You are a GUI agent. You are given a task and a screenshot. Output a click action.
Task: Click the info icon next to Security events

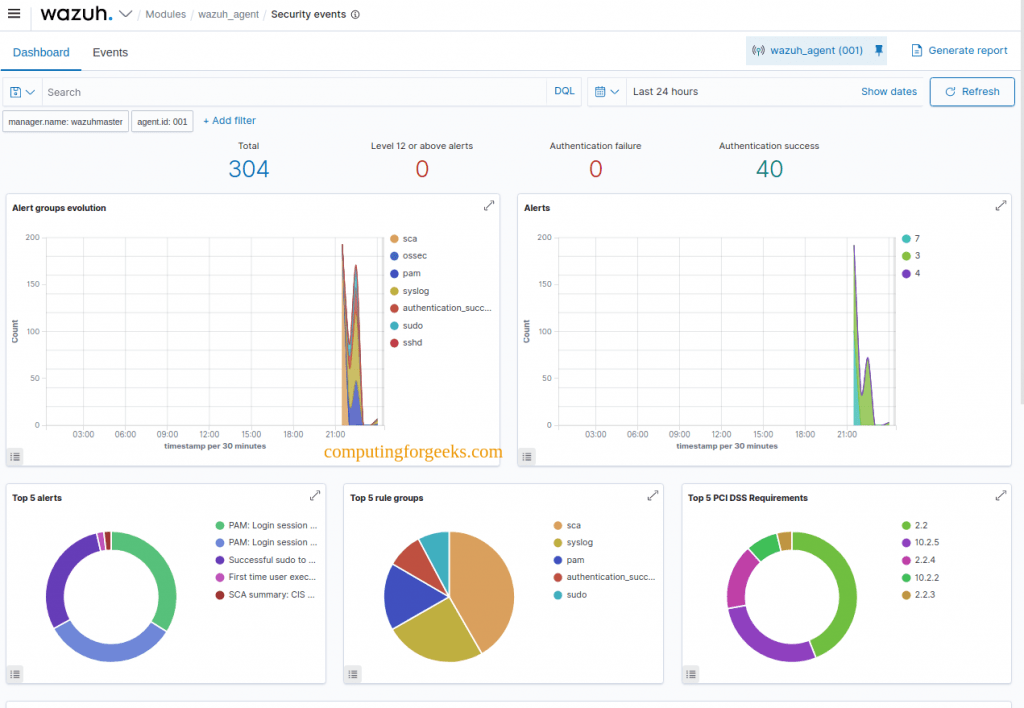coord(353,15)
